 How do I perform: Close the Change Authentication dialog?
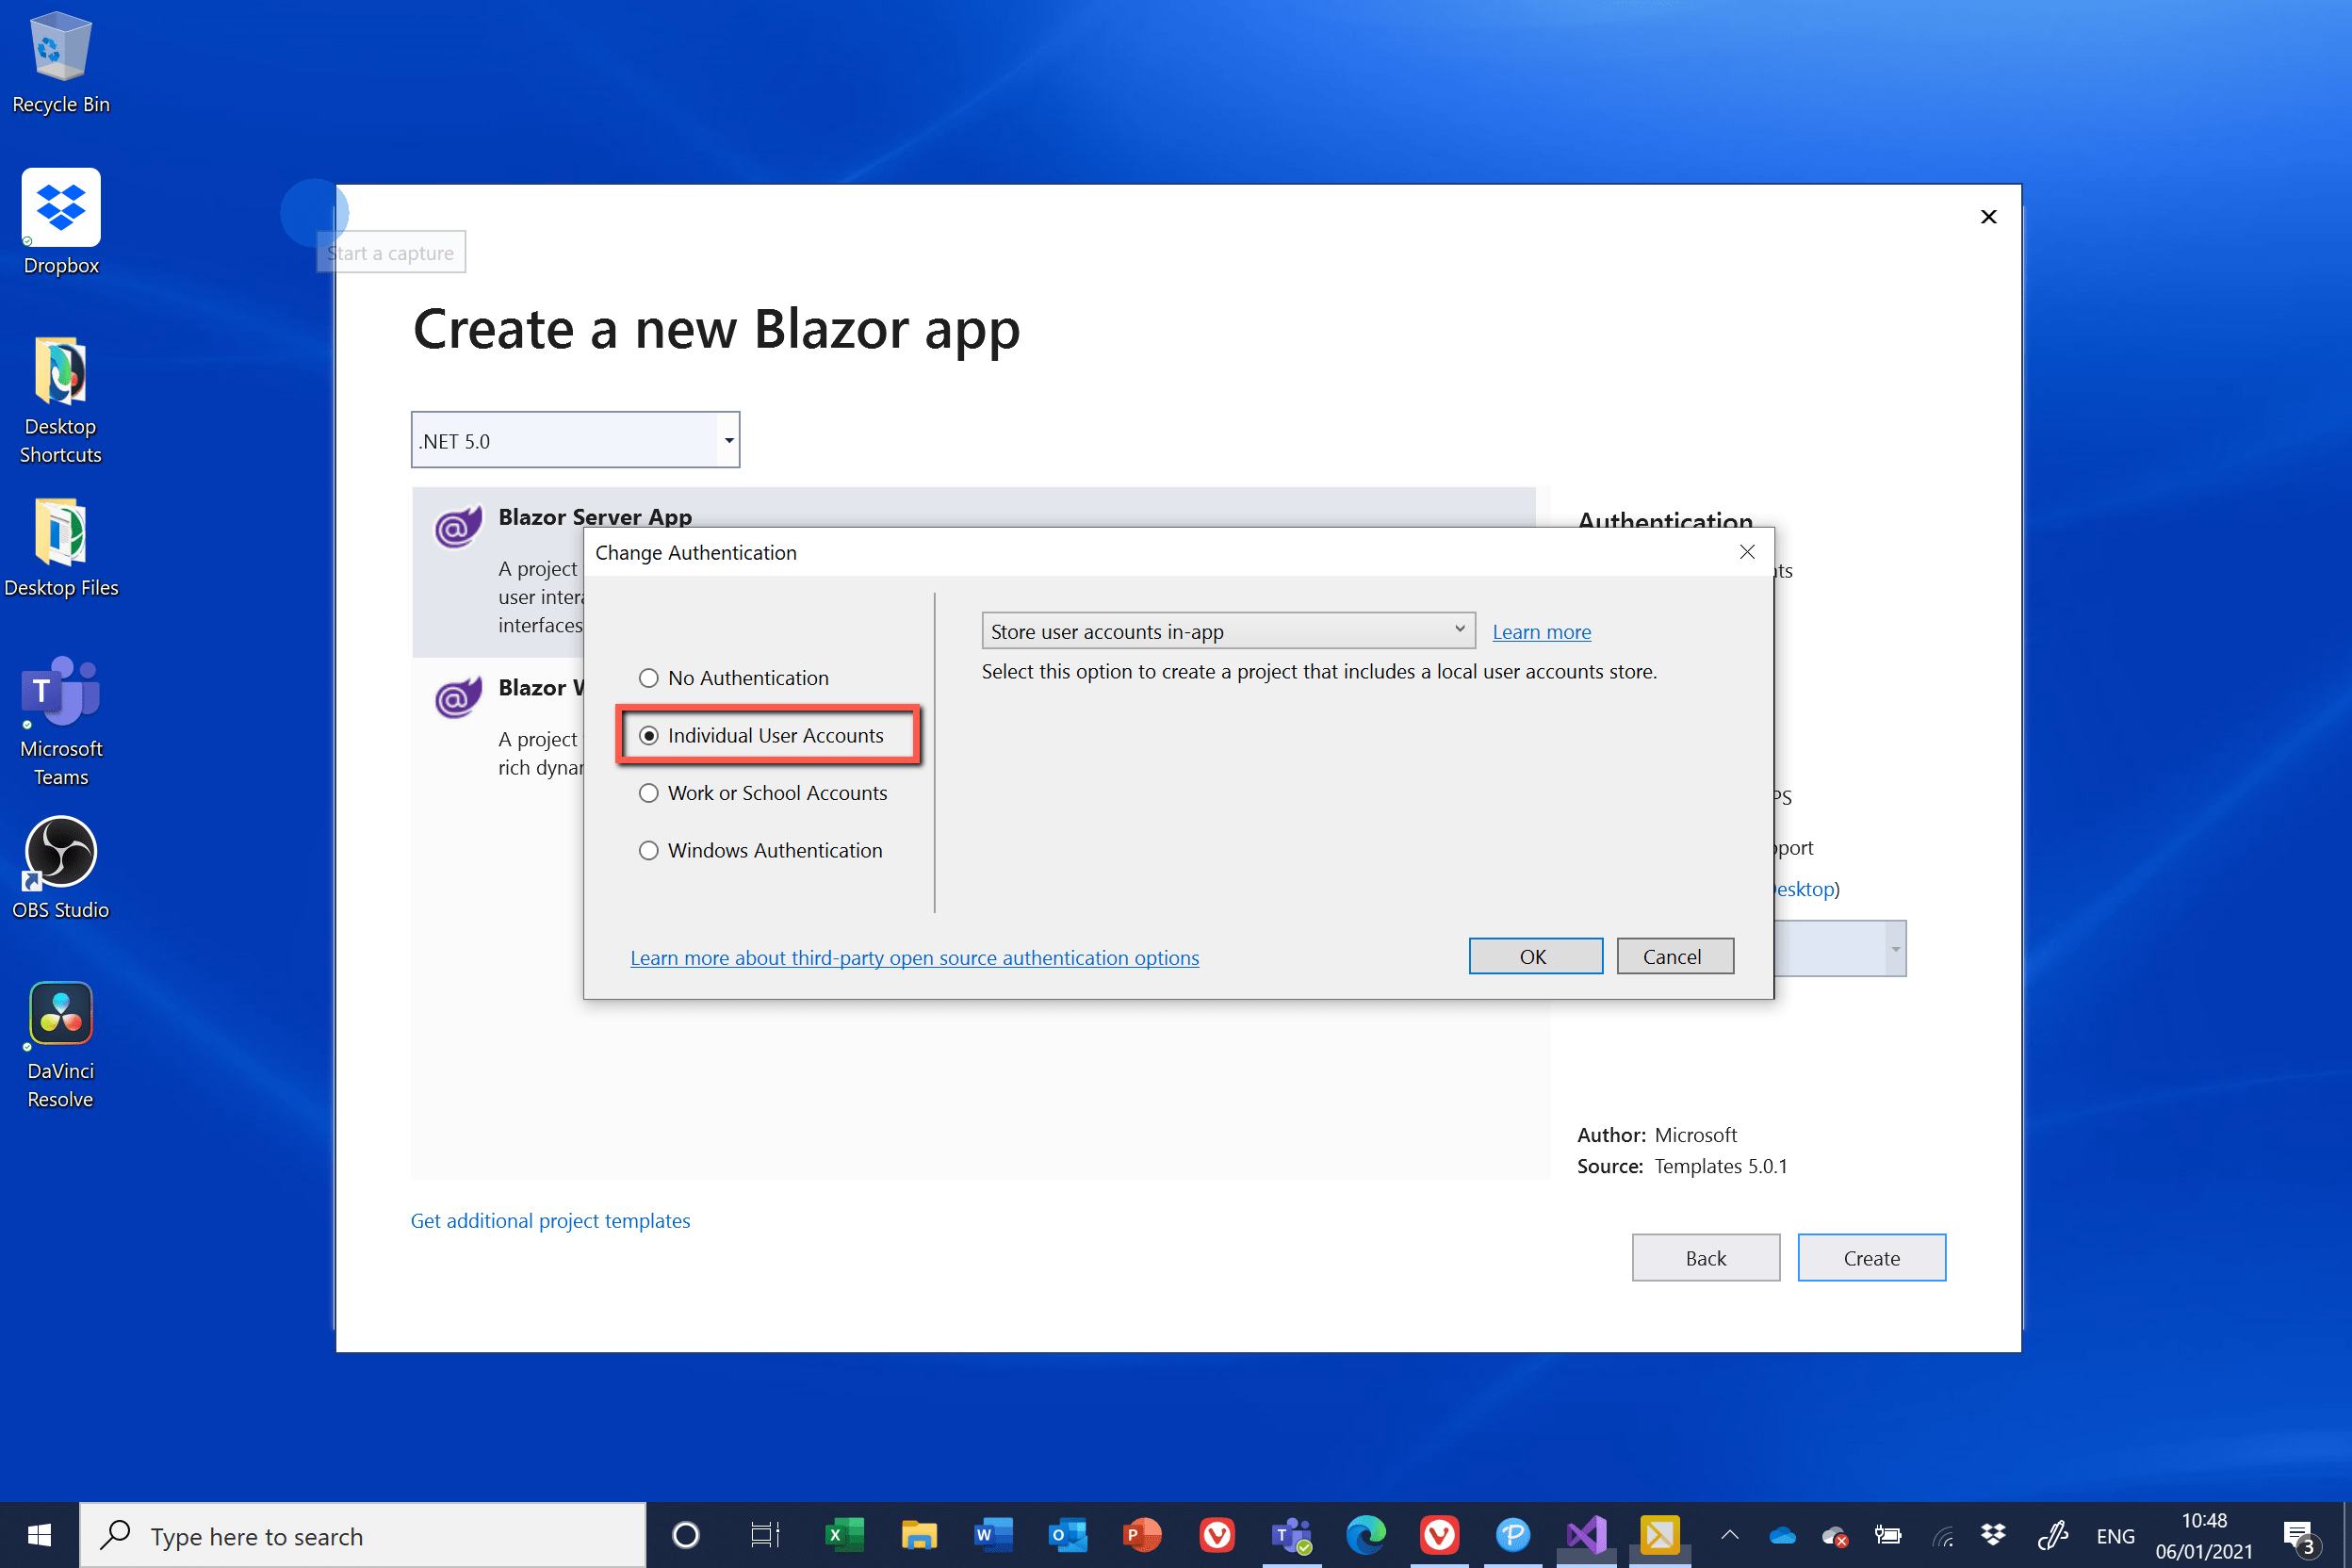pos(1747,552)
